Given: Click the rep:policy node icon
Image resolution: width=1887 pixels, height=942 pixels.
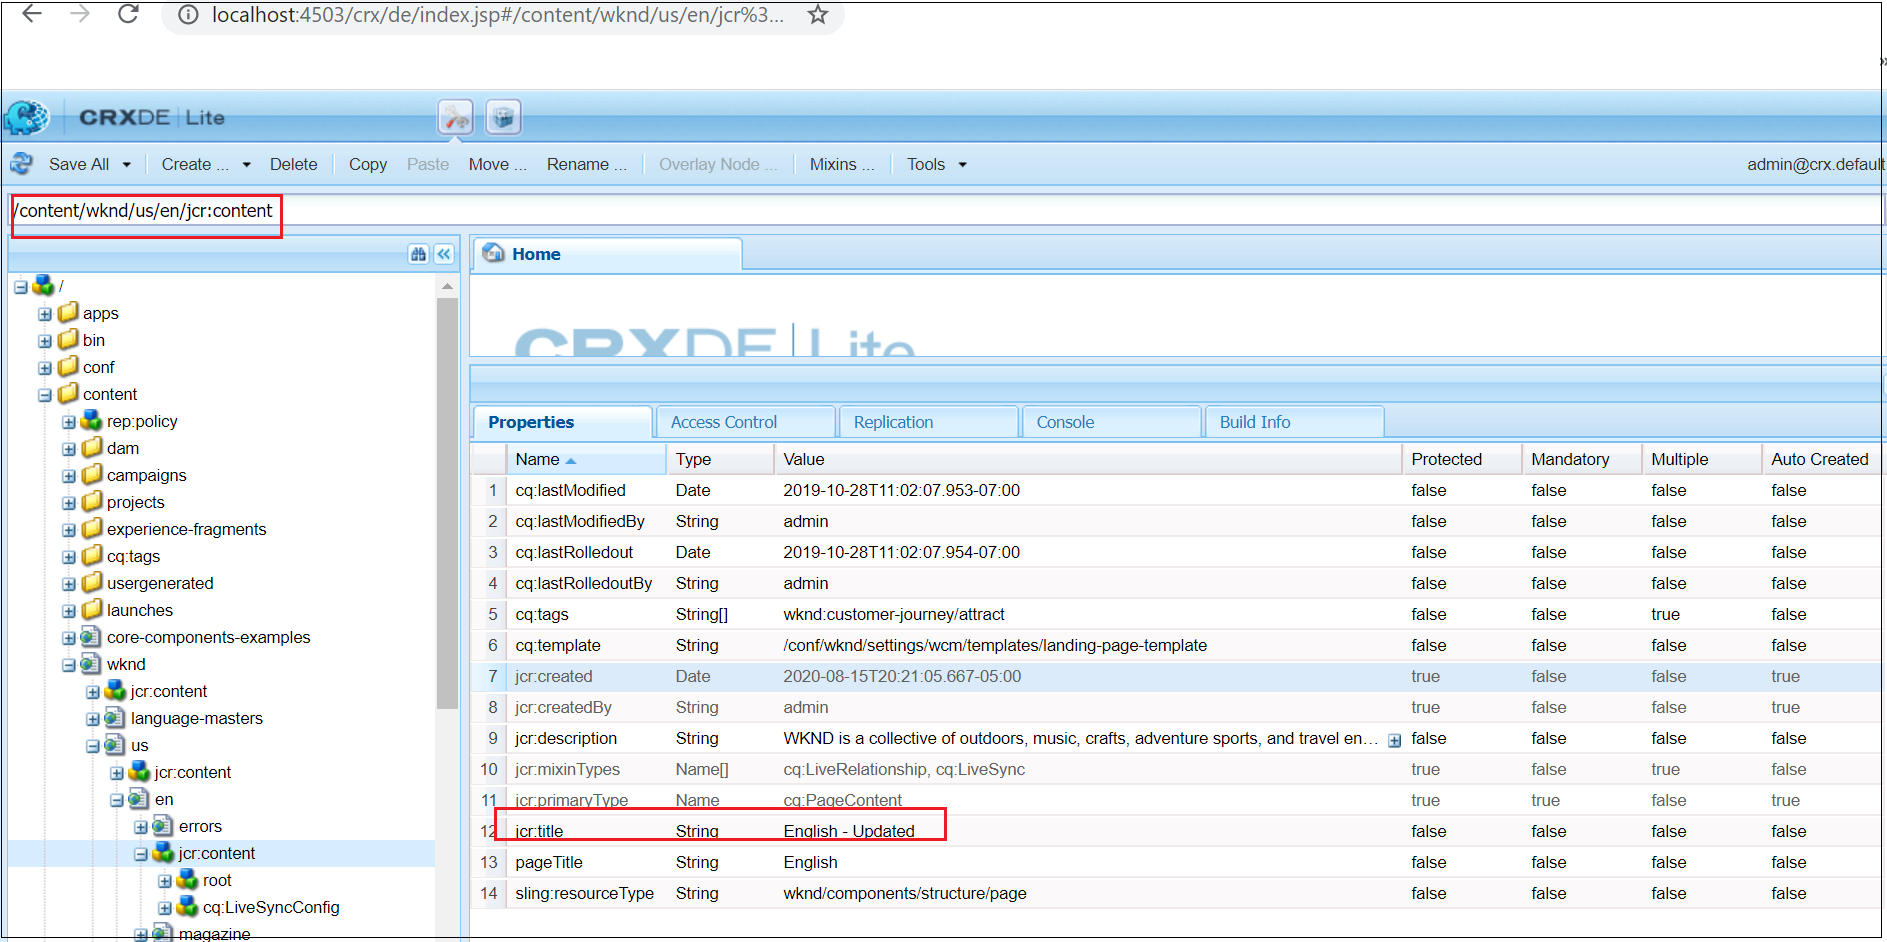Looking at the screenshot, I should 92,421.
